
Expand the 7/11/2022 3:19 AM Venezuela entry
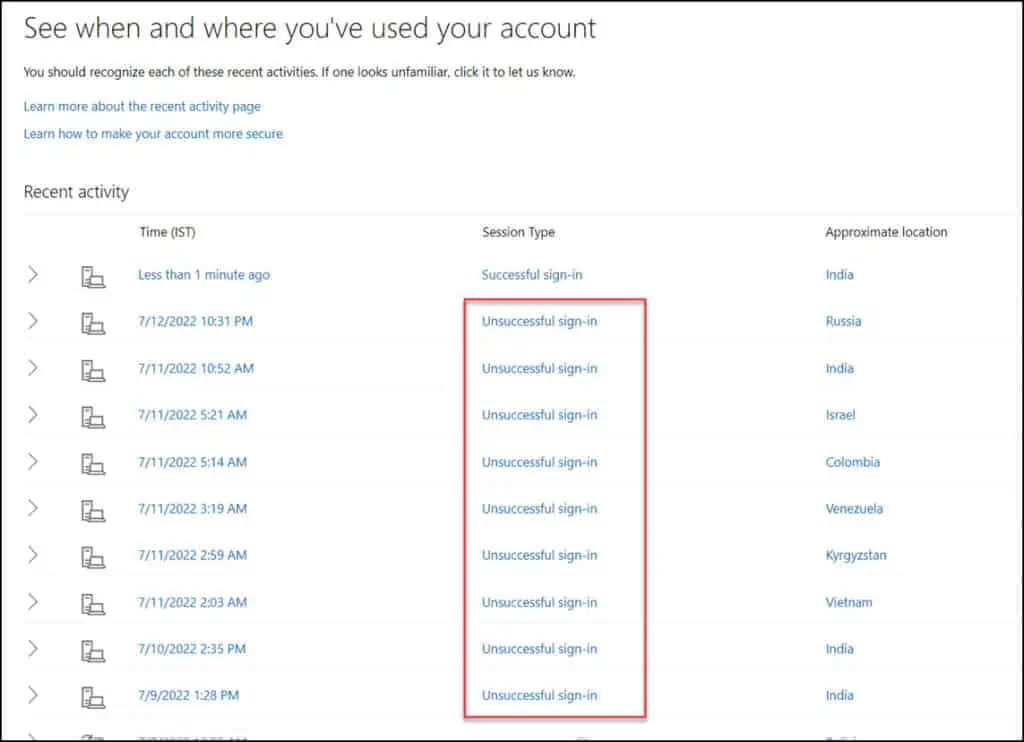(33, 508)
